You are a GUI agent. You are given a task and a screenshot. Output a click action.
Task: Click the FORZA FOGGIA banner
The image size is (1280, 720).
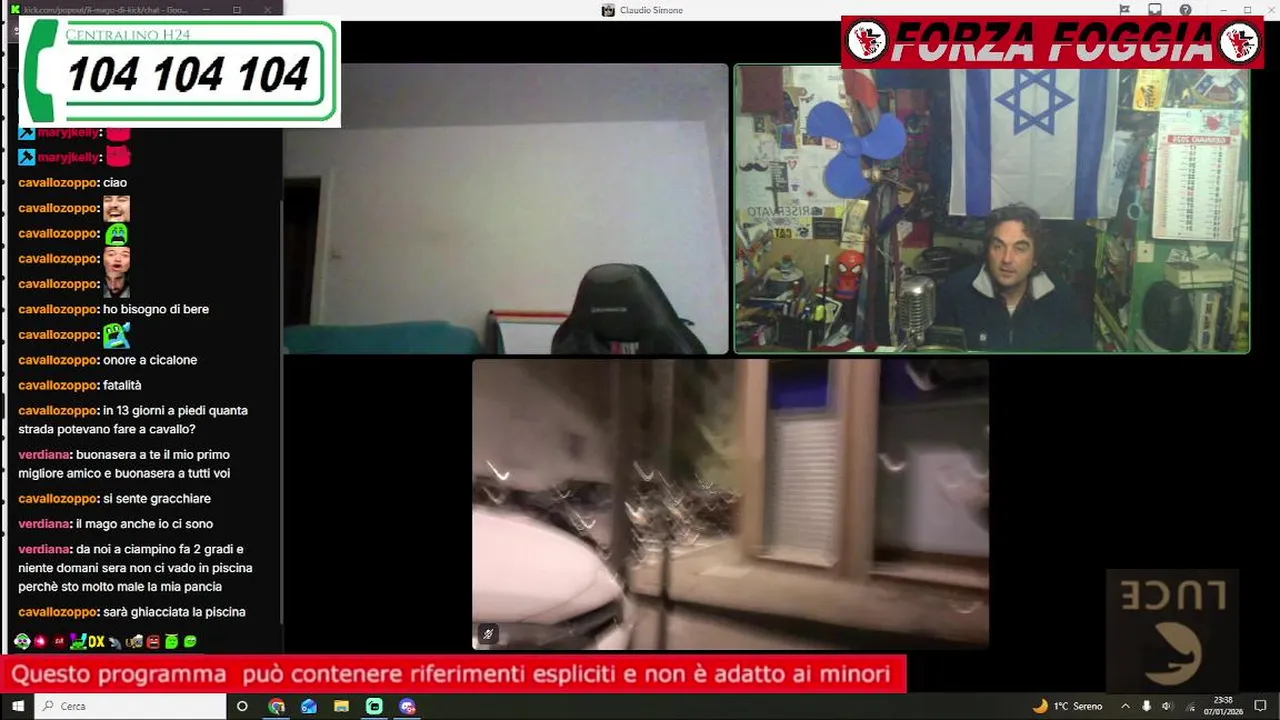pyautogui.click(x=1053, y=42)
